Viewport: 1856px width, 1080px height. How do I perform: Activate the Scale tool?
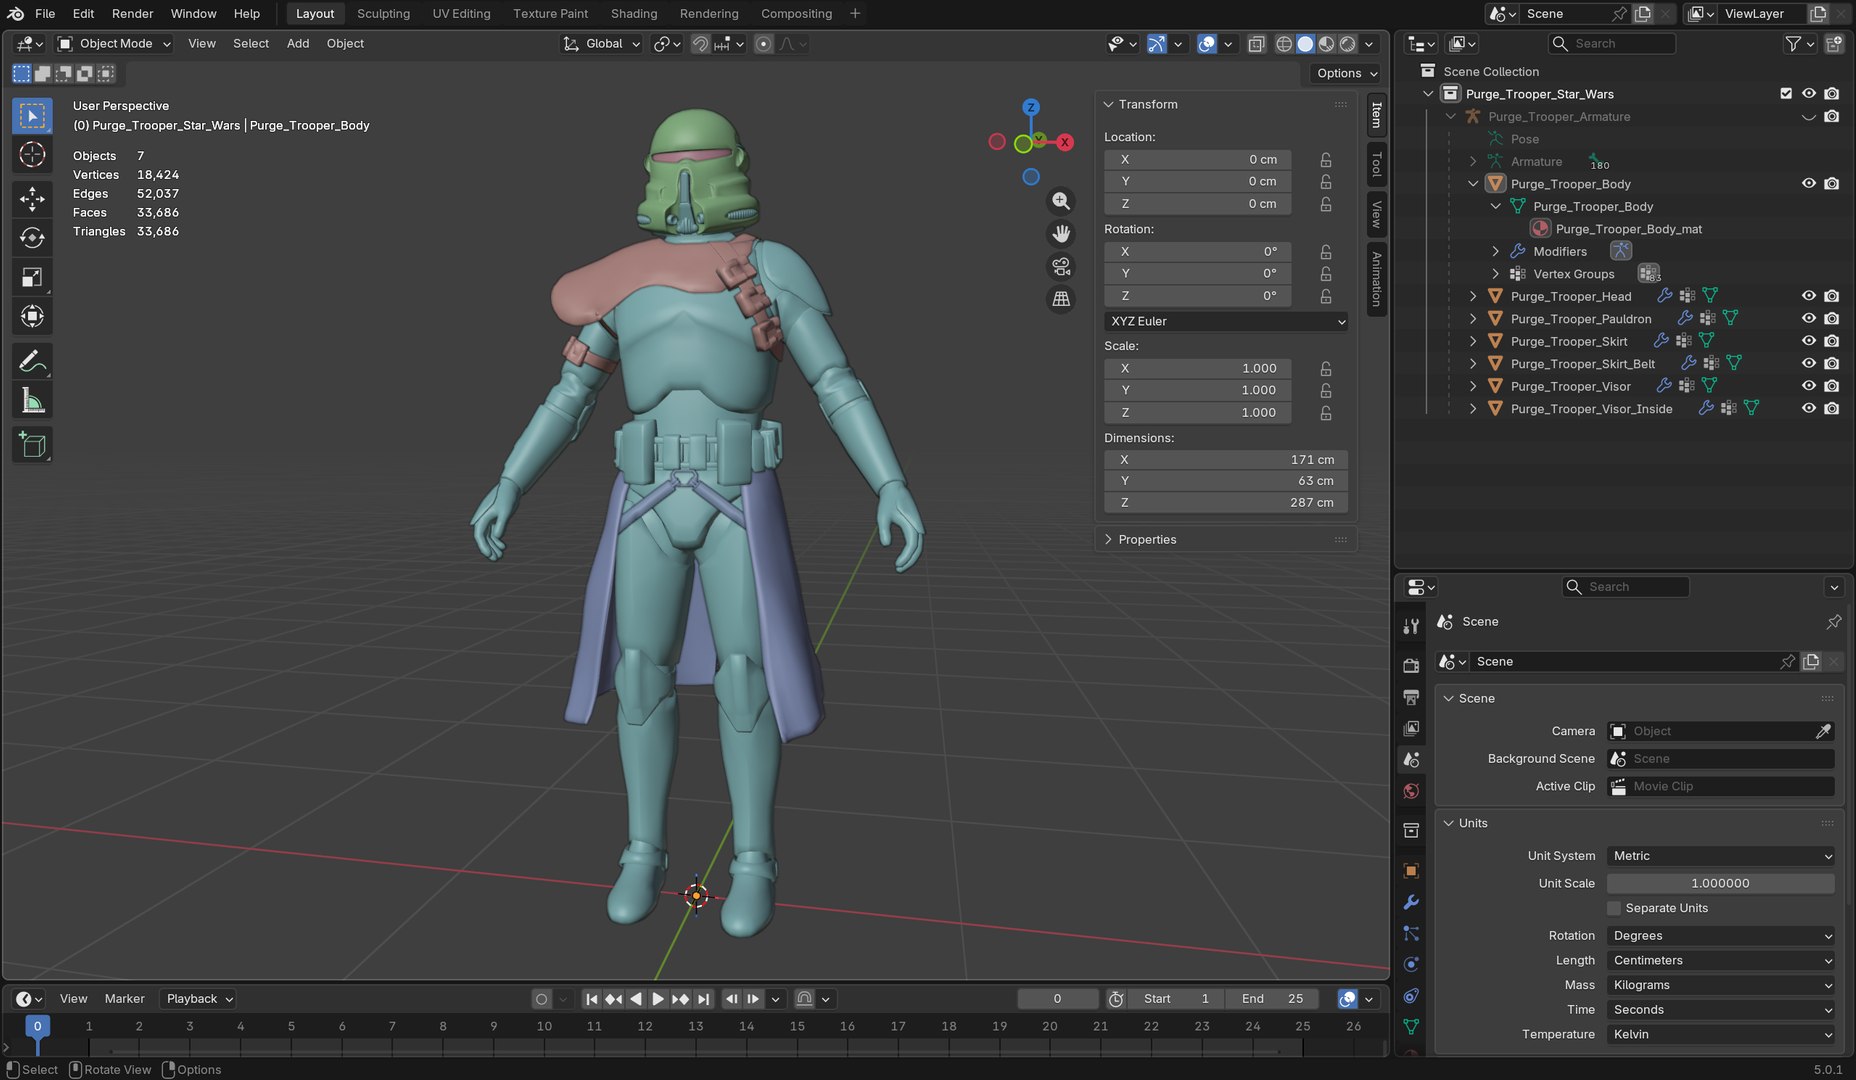coord(32,278)
